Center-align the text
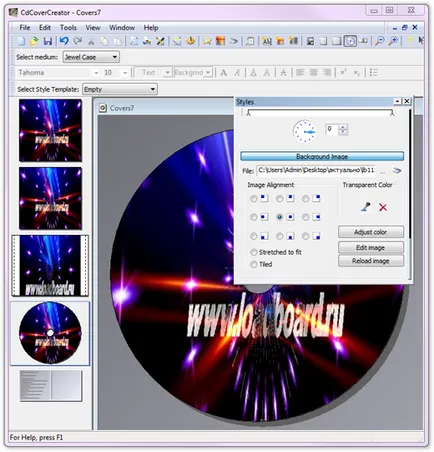Viewport: 434px width, 452px height. (314, 72)
